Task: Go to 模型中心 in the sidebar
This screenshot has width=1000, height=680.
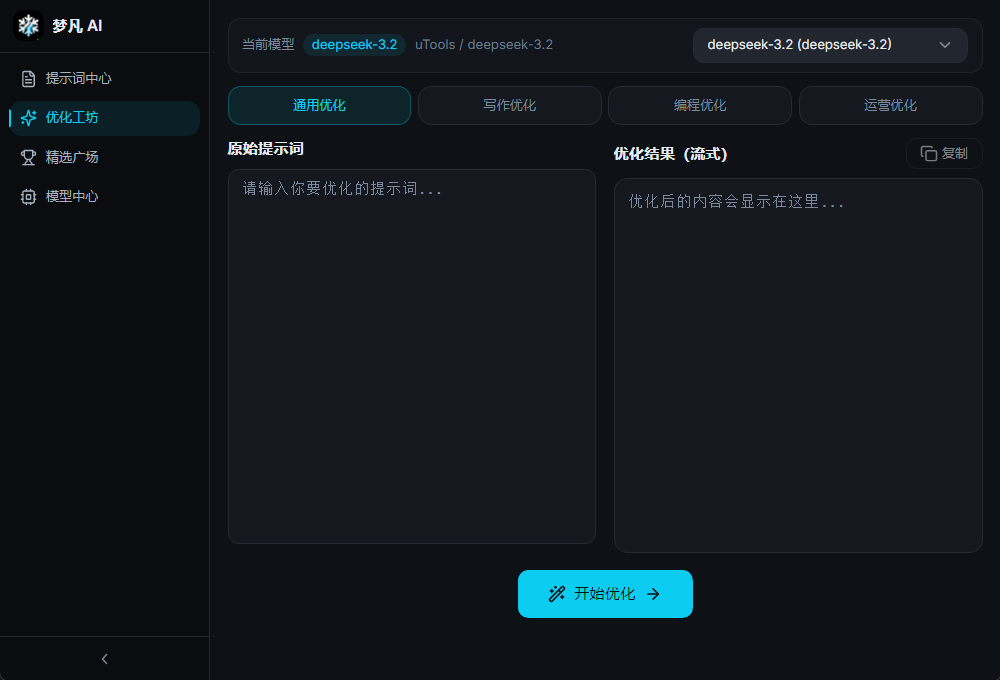Action: coord(72,197)
